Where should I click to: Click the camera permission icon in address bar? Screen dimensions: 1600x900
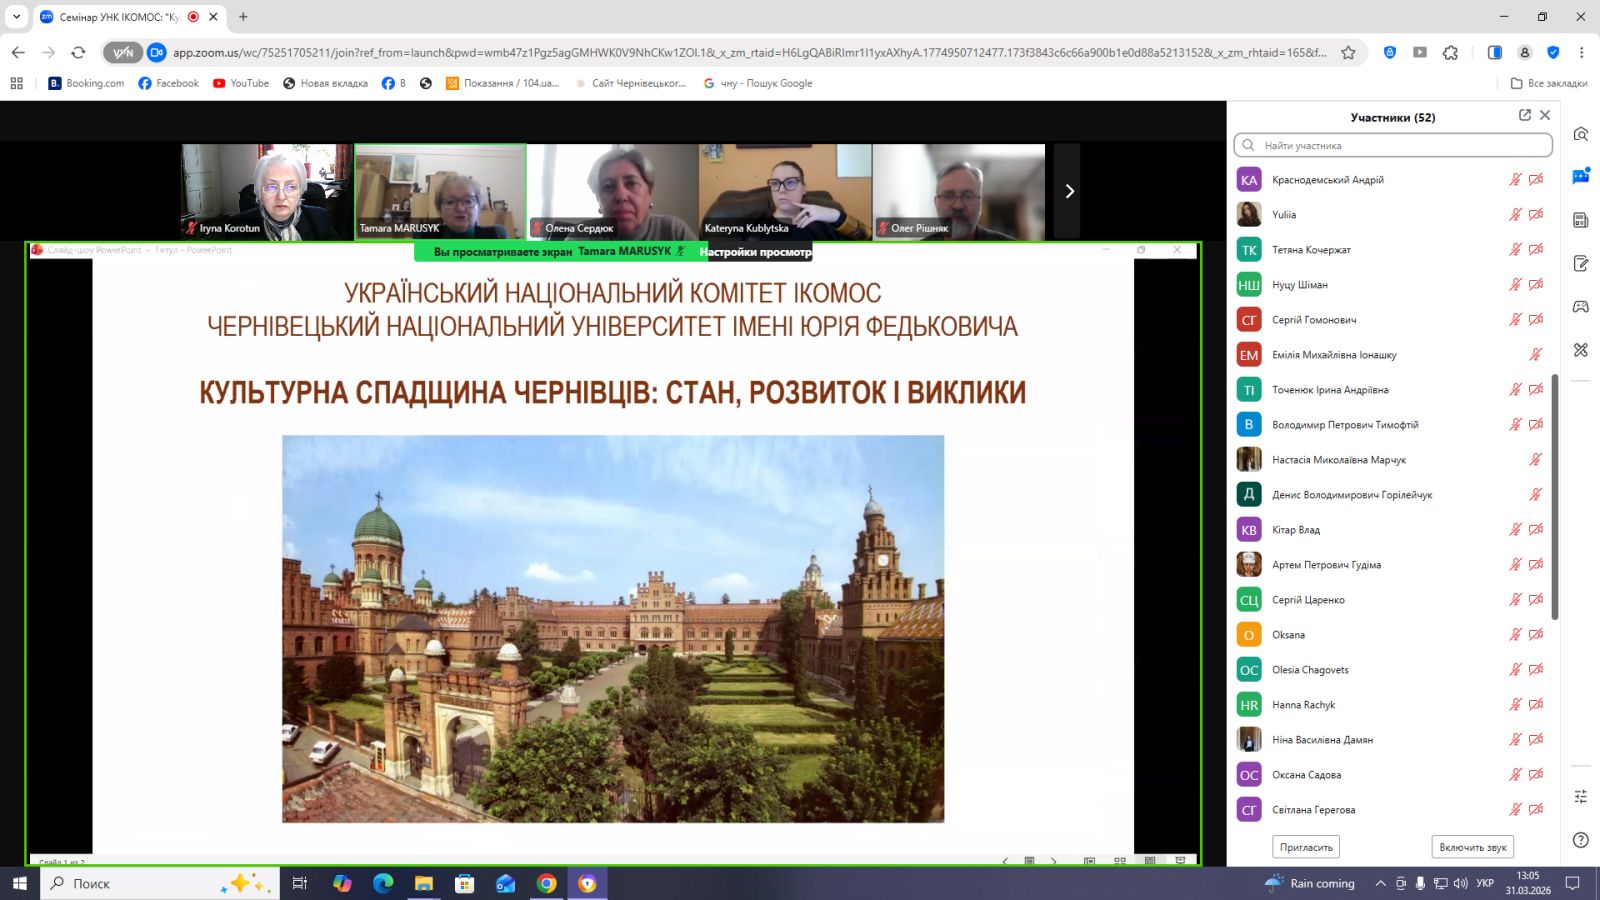(156, 52)
